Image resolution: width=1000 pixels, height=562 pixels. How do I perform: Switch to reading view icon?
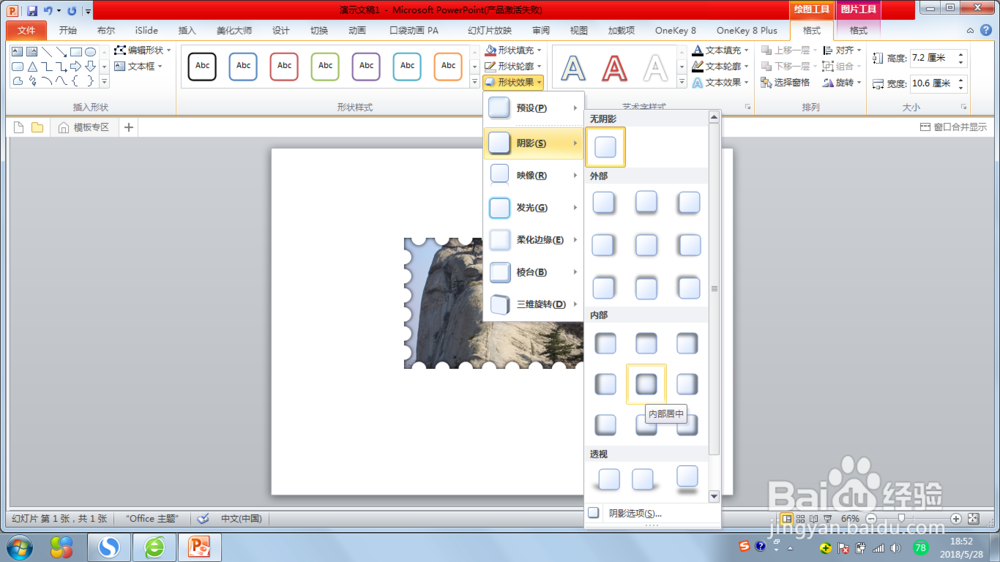point(814,519)
